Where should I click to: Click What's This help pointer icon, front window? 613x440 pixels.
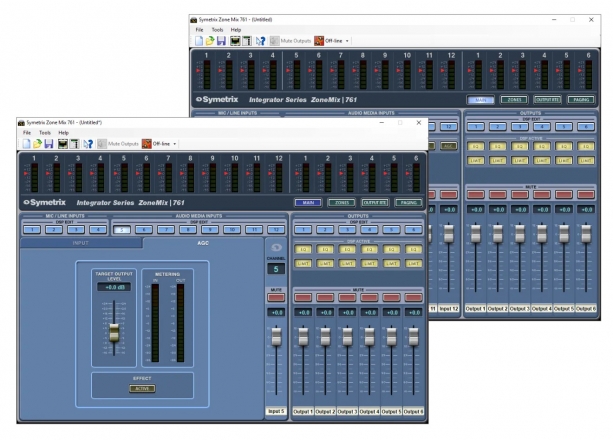click(x=88, y=144)
